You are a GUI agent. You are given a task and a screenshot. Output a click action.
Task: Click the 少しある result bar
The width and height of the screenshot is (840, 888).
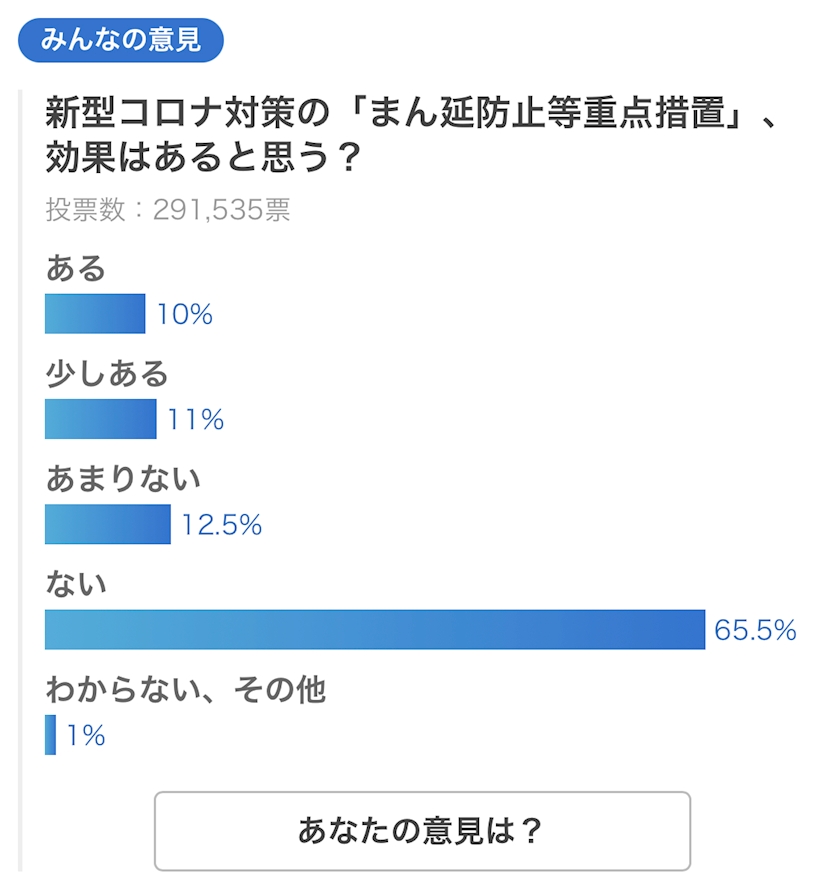(x=101, y=419)
